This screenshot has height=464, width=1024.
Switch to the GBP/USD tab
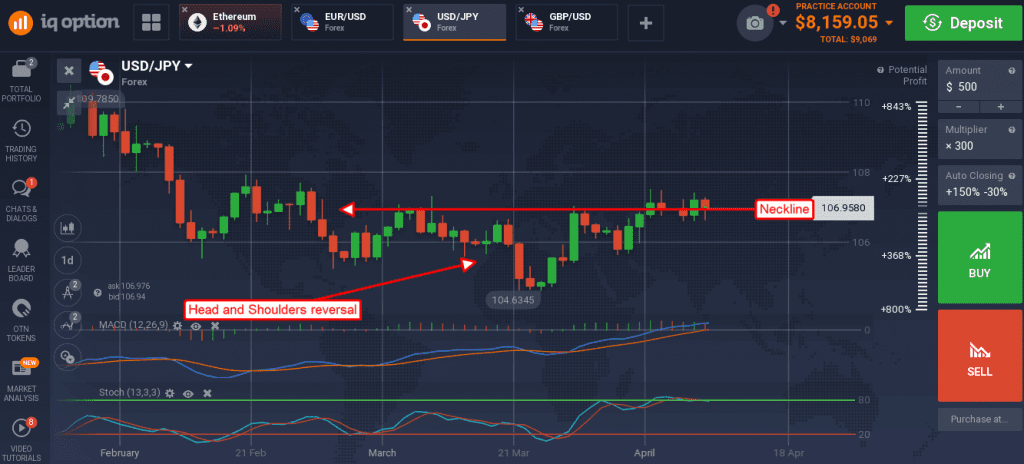(566, 22)
